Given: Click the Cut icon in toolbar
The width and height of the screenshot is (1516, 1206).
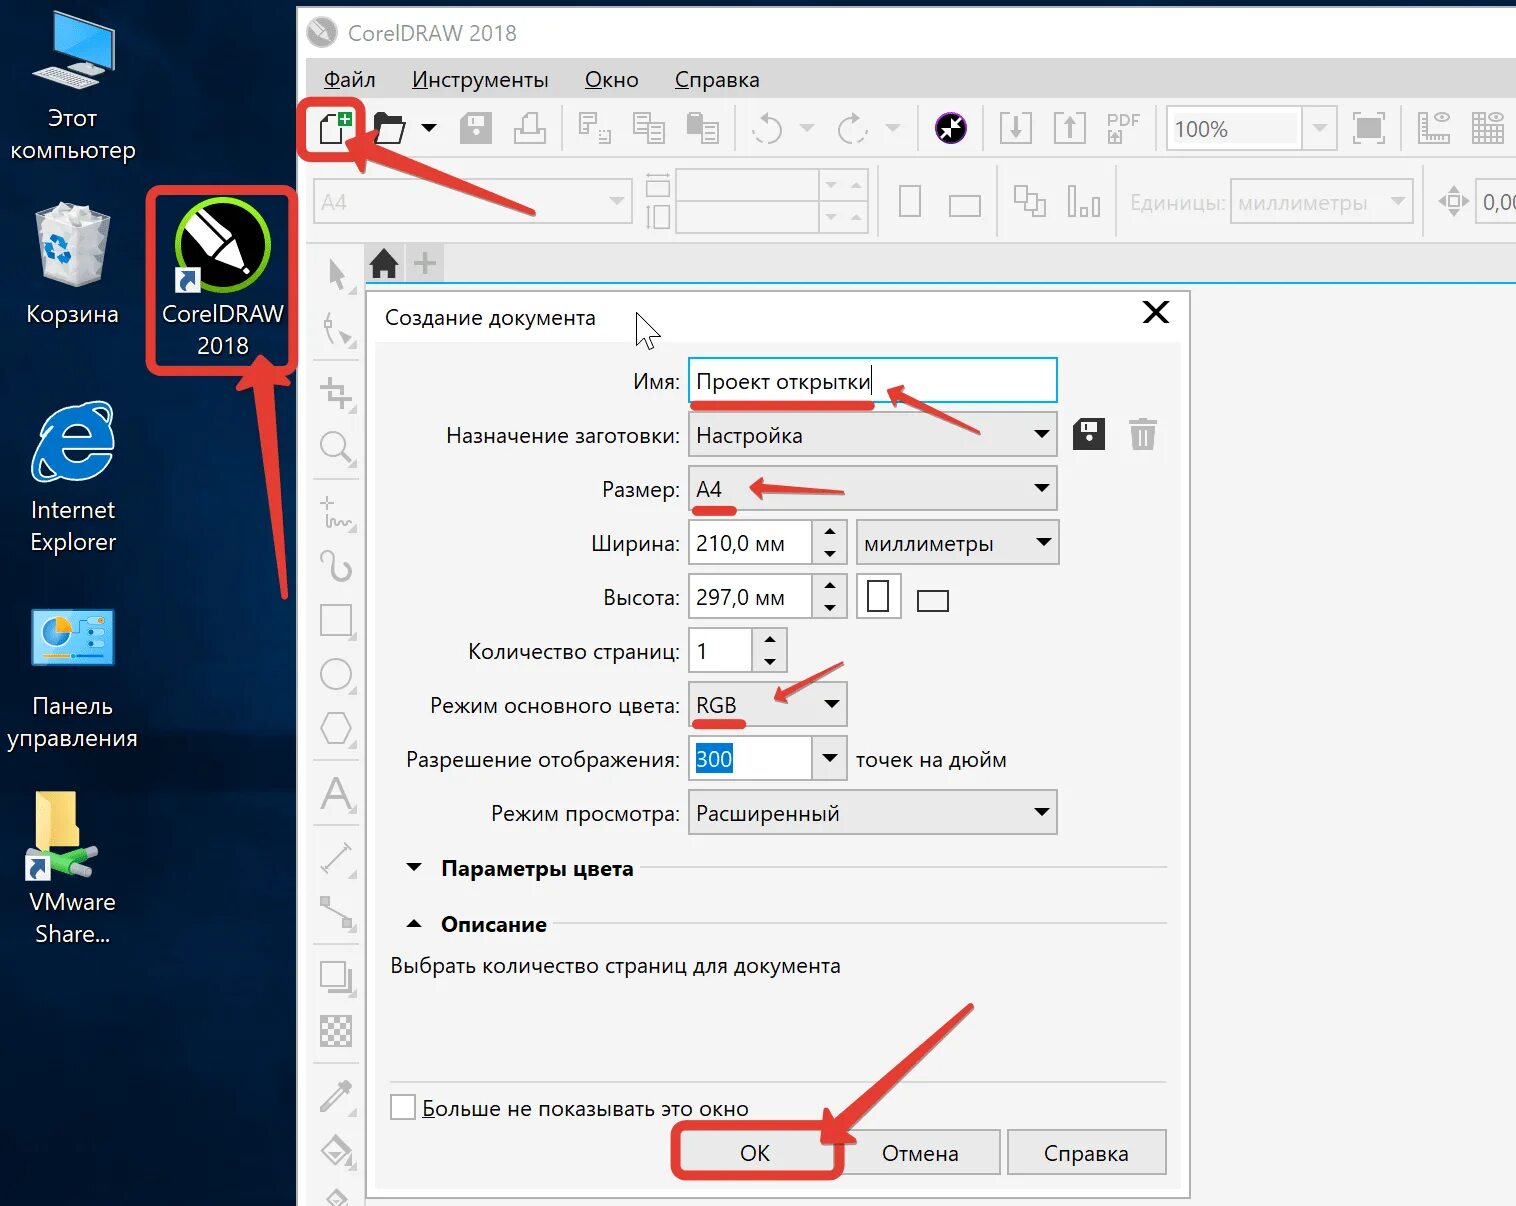Looking at the screenshot, I should pyautogui.click(x=595, y=128).
